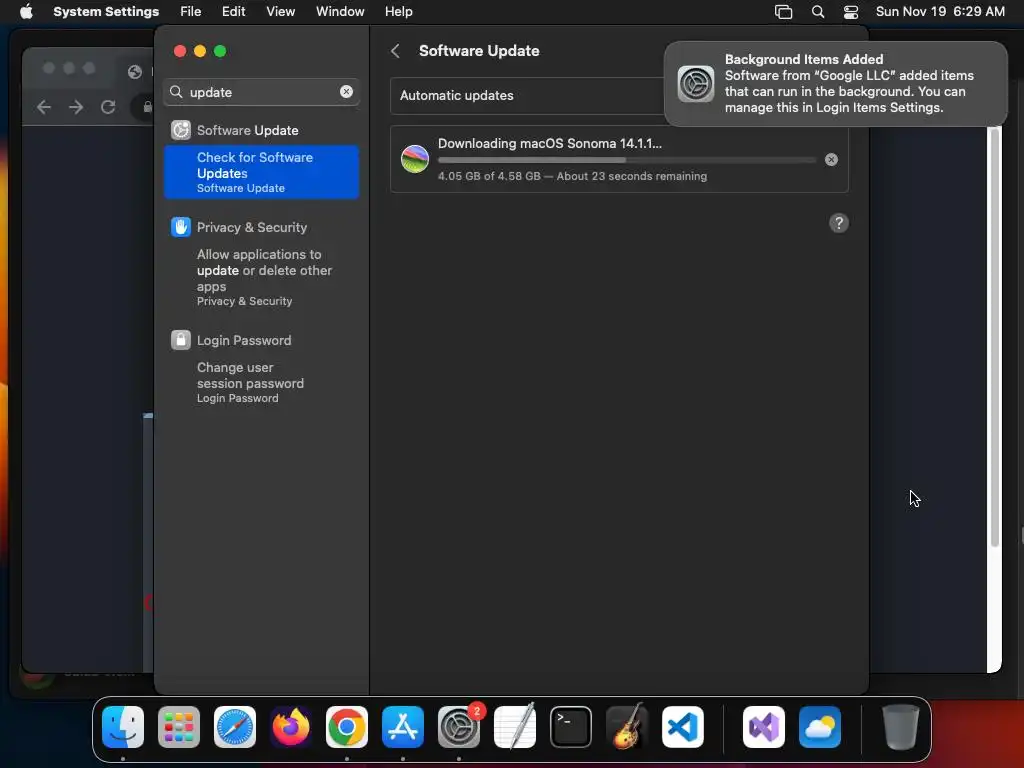
Task: Click Stage Manager icon in menu bar
Action: [x=783, y=12]
